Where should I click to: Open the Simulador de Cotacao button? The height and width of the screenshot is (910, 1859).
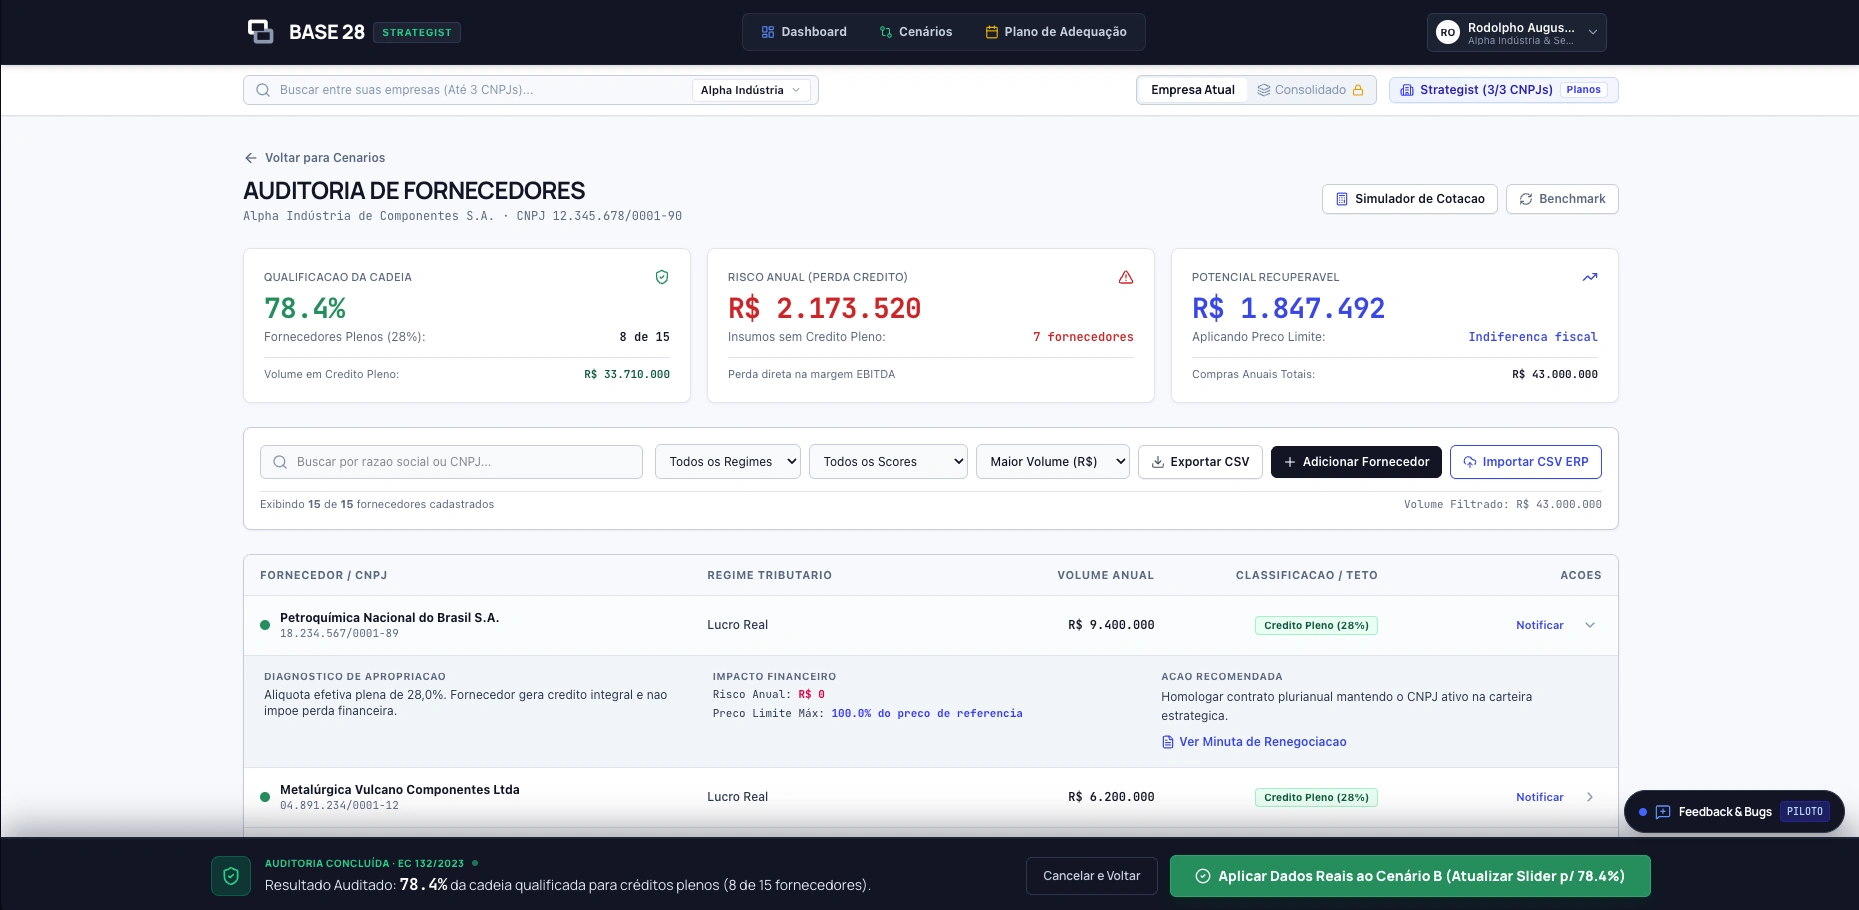[1410, 199]
